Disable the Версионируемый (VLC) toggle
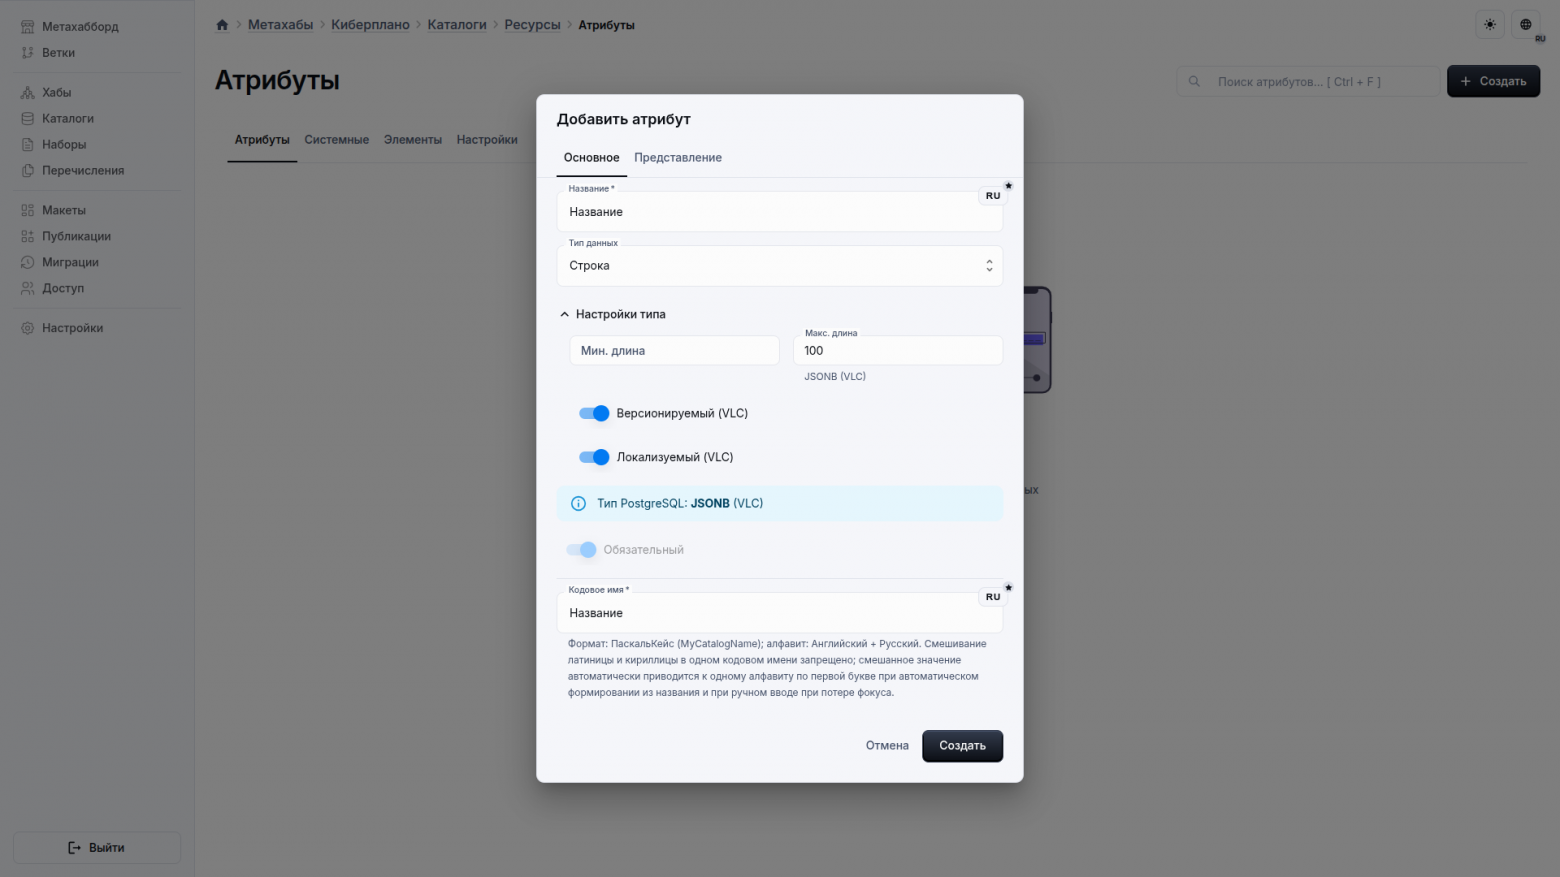This screenshot has height=877, width=1560. [594, 413]
